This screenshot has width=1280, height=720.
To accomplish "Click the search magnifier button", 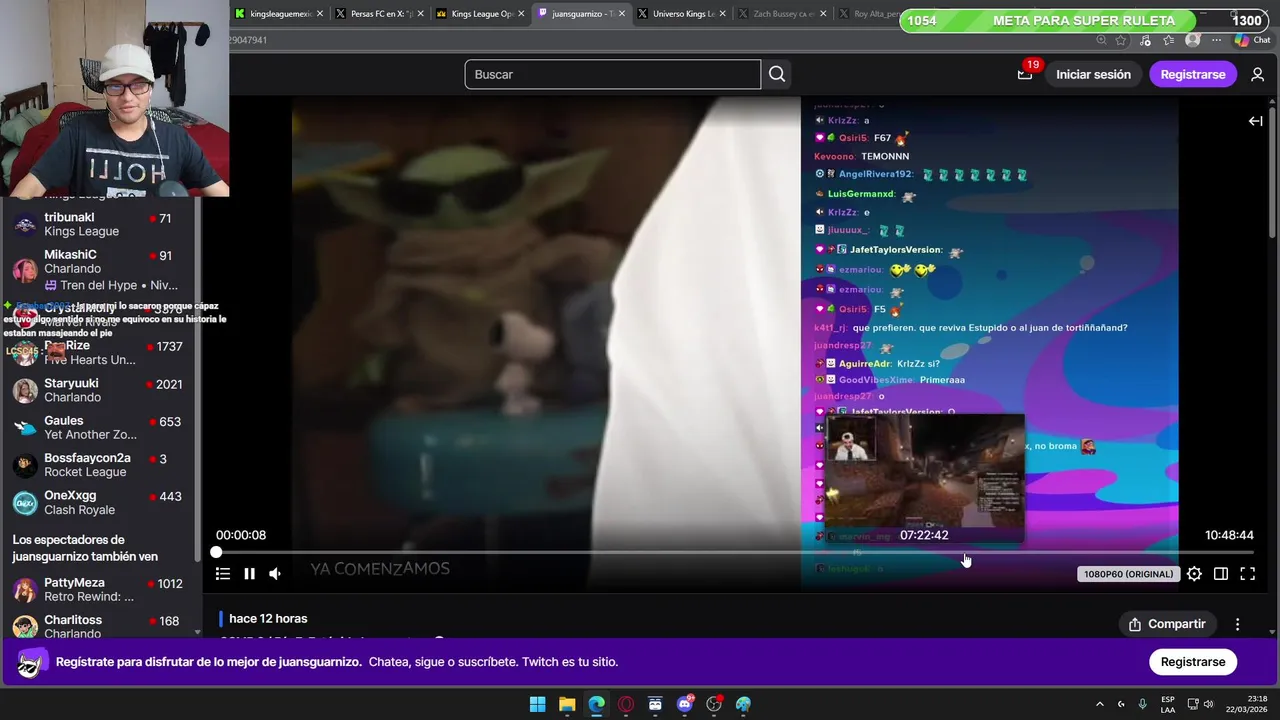I will (x=777, y=74).
